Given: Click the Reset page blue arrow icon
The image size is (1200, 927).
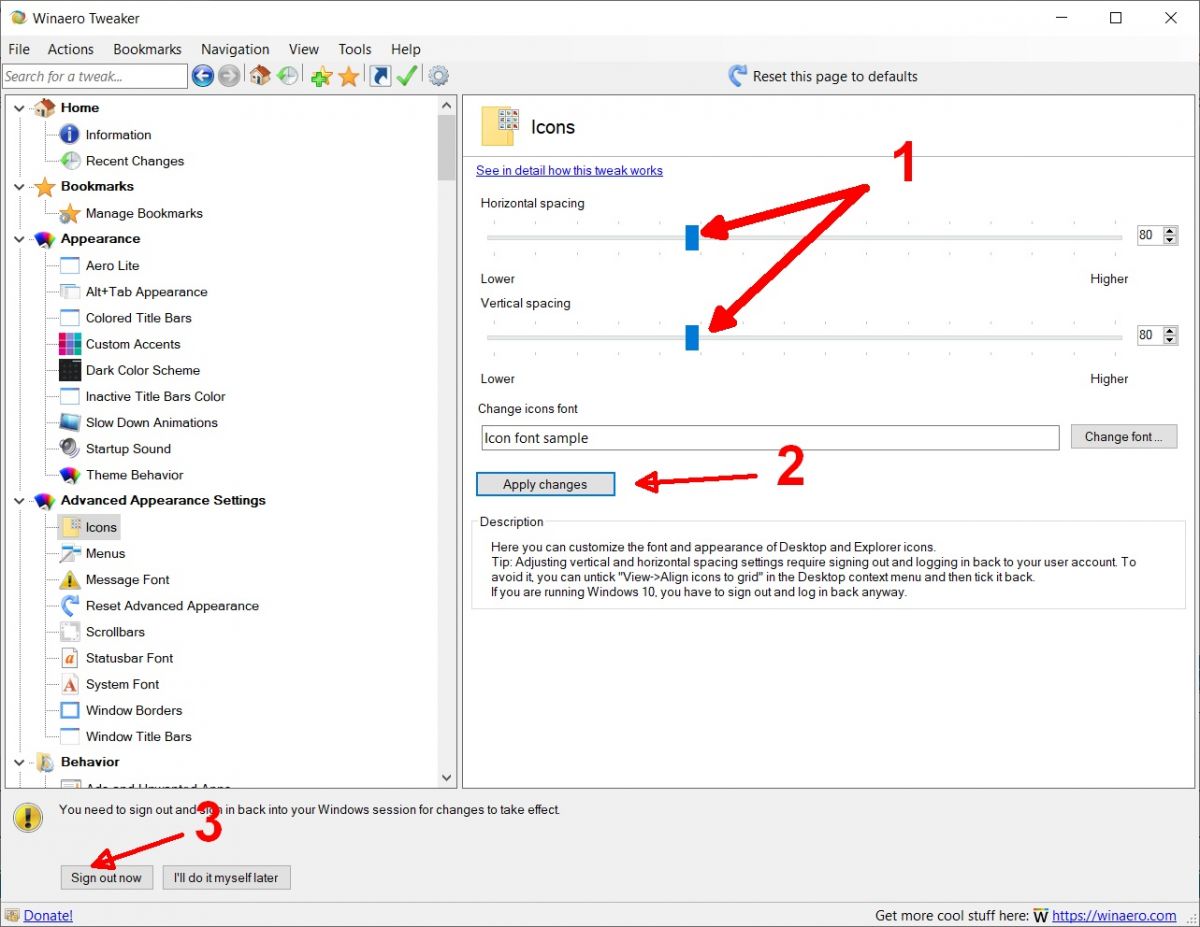Looking at the screenshot, I should click(x=738, y=76).
